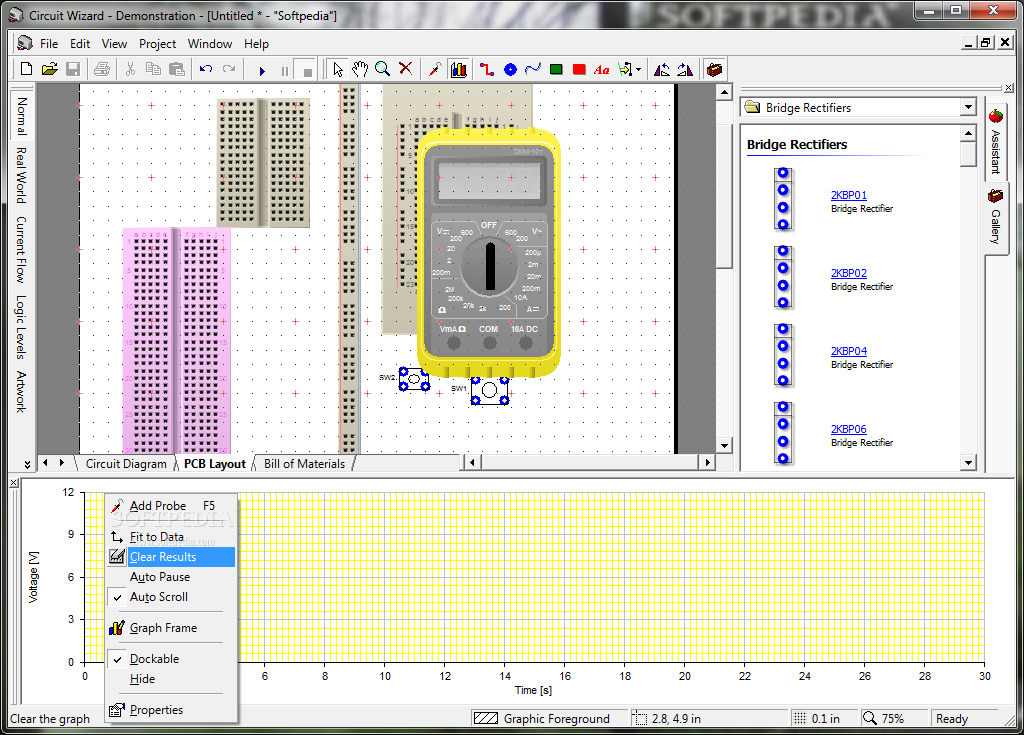Screen dimensions: 1024x735
Task: Select the Normal view style tab
Action: [x=22, y=116]
